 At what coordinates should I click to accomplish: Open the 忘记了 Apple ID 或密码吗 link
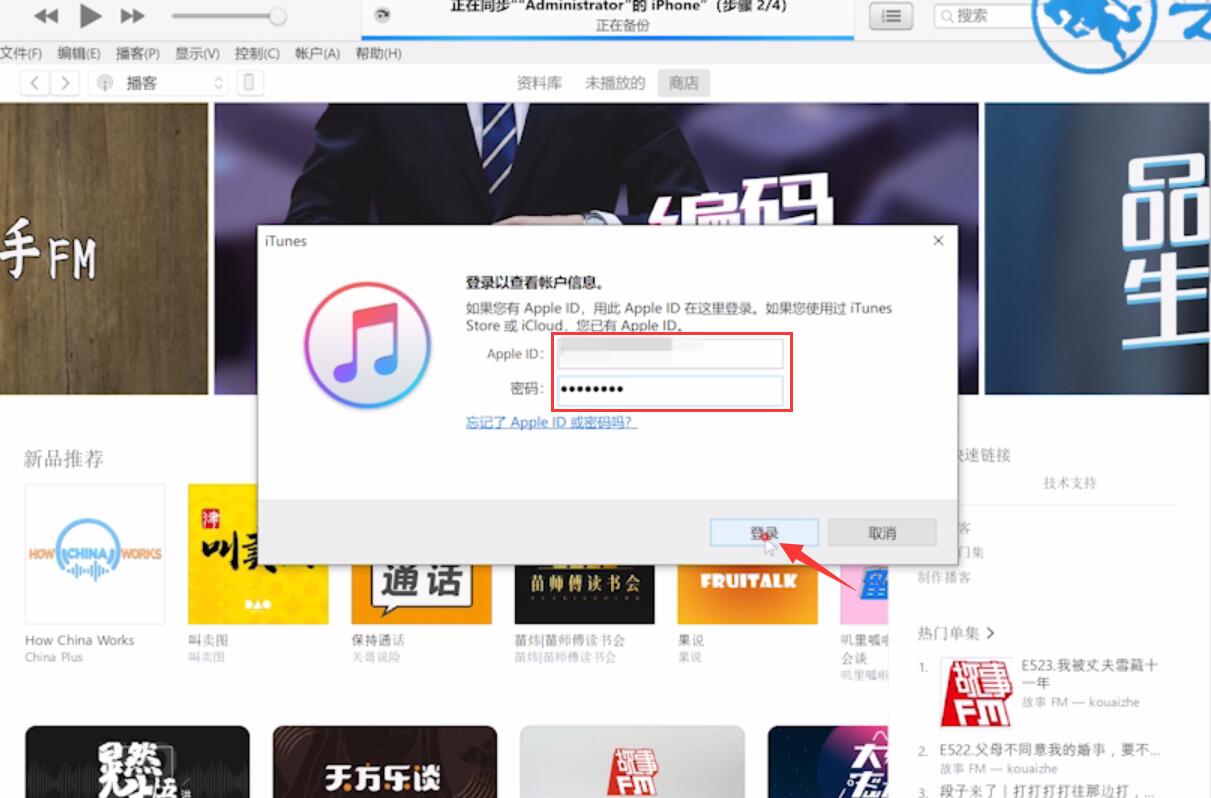[x=551, y=422]
